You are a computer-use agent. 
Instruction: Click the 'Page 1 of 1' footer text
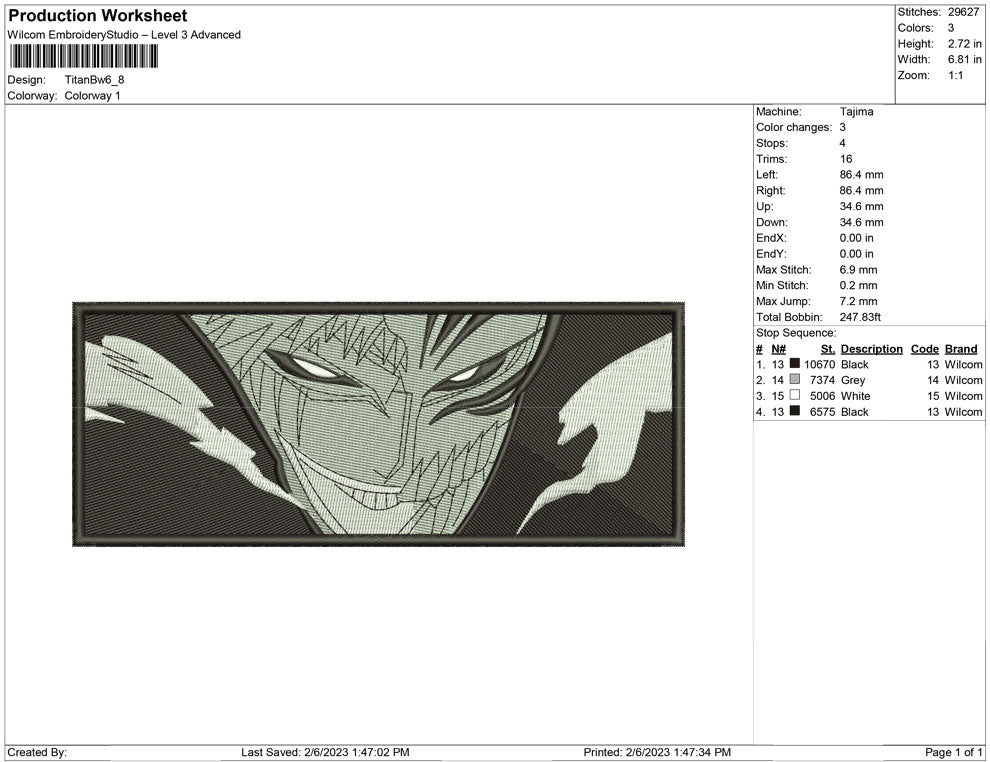coord(953,752)
